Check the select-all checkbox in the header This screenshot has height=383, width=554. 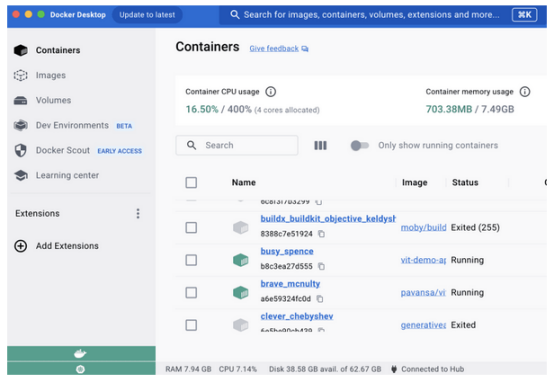tap(191, 183)
